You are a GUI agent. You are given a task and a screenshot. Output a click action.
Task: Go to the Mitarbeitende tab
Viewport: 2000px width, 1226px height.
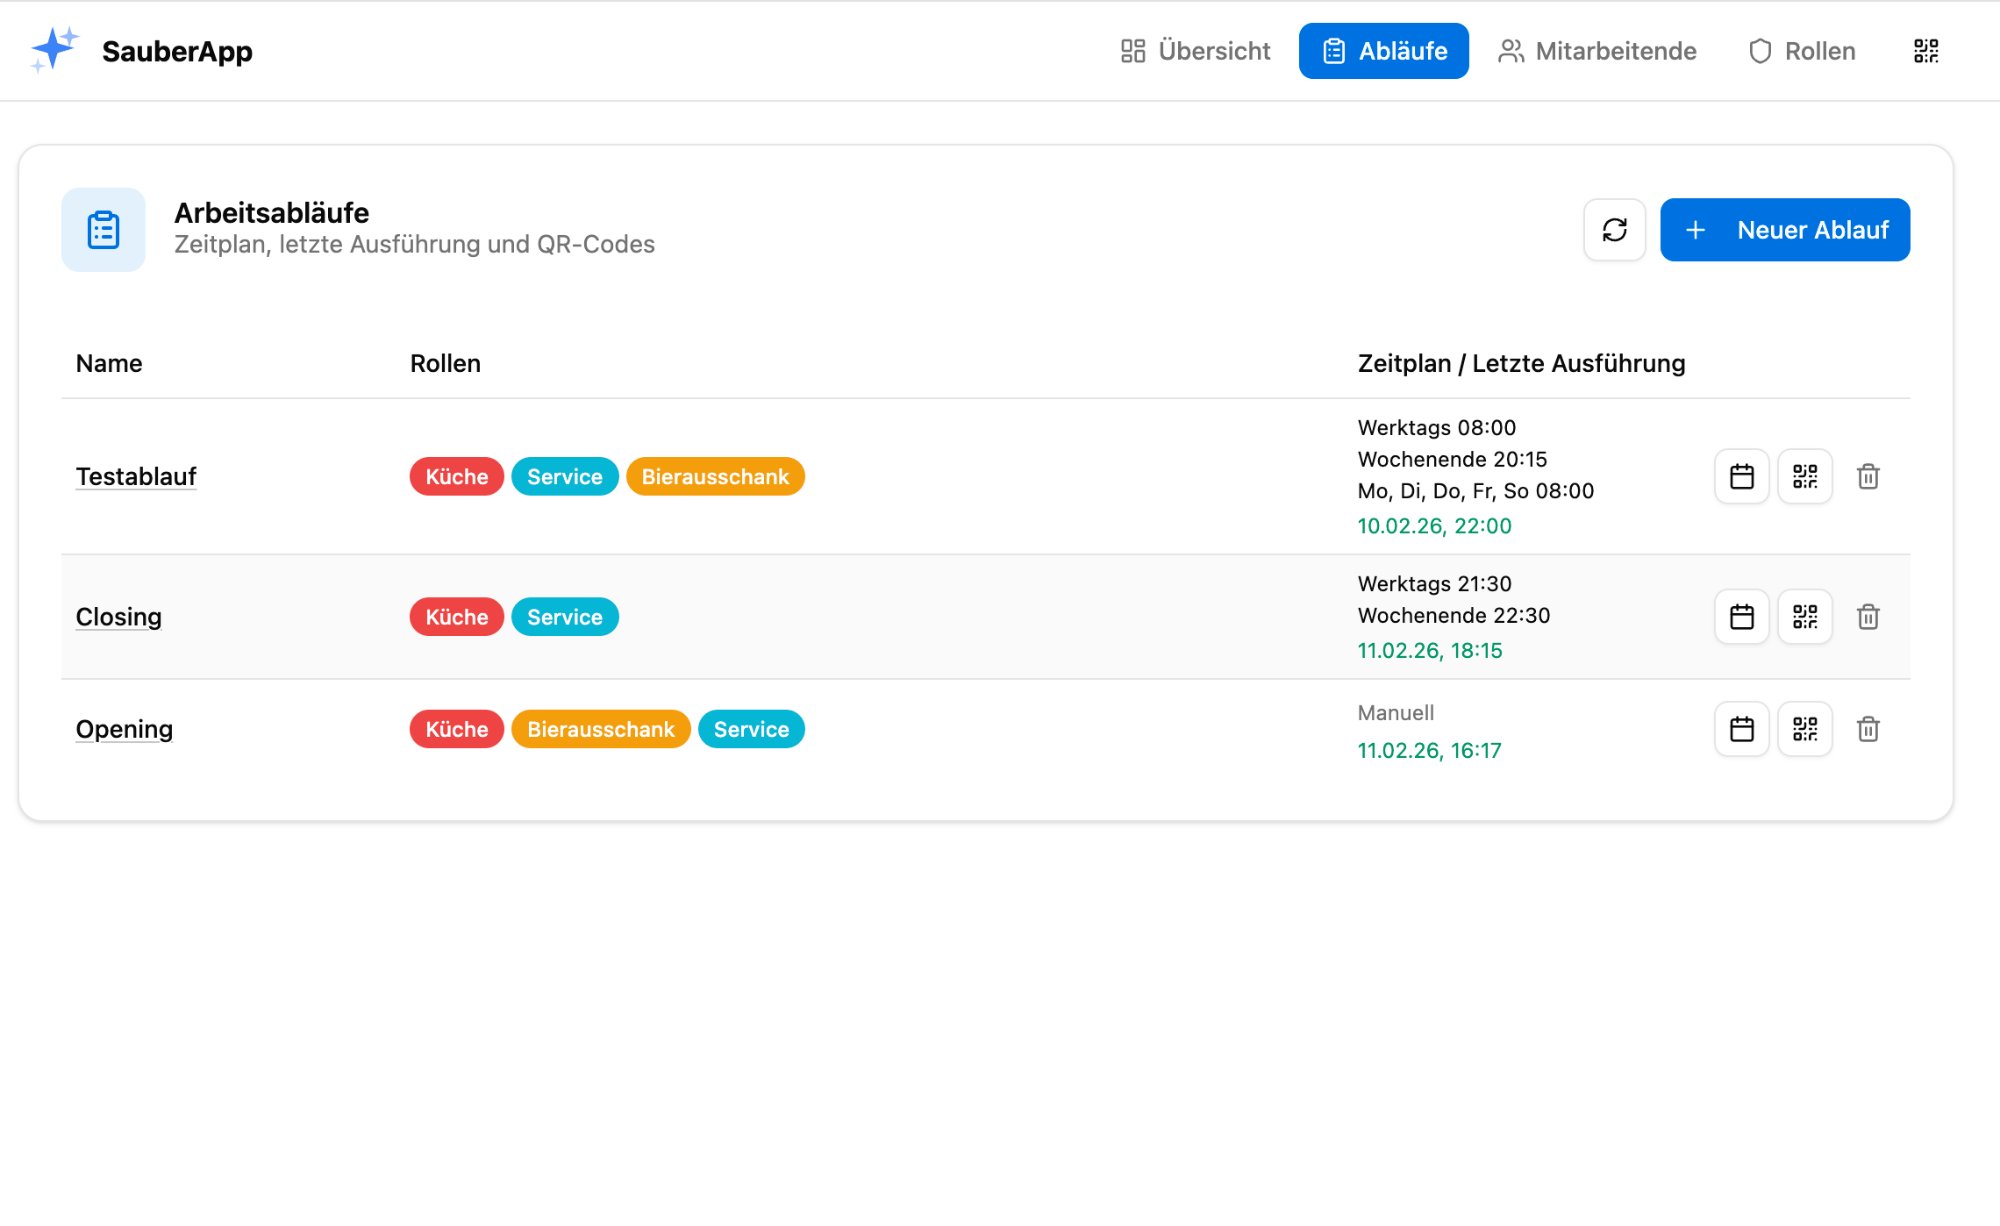pos(1597,51)
